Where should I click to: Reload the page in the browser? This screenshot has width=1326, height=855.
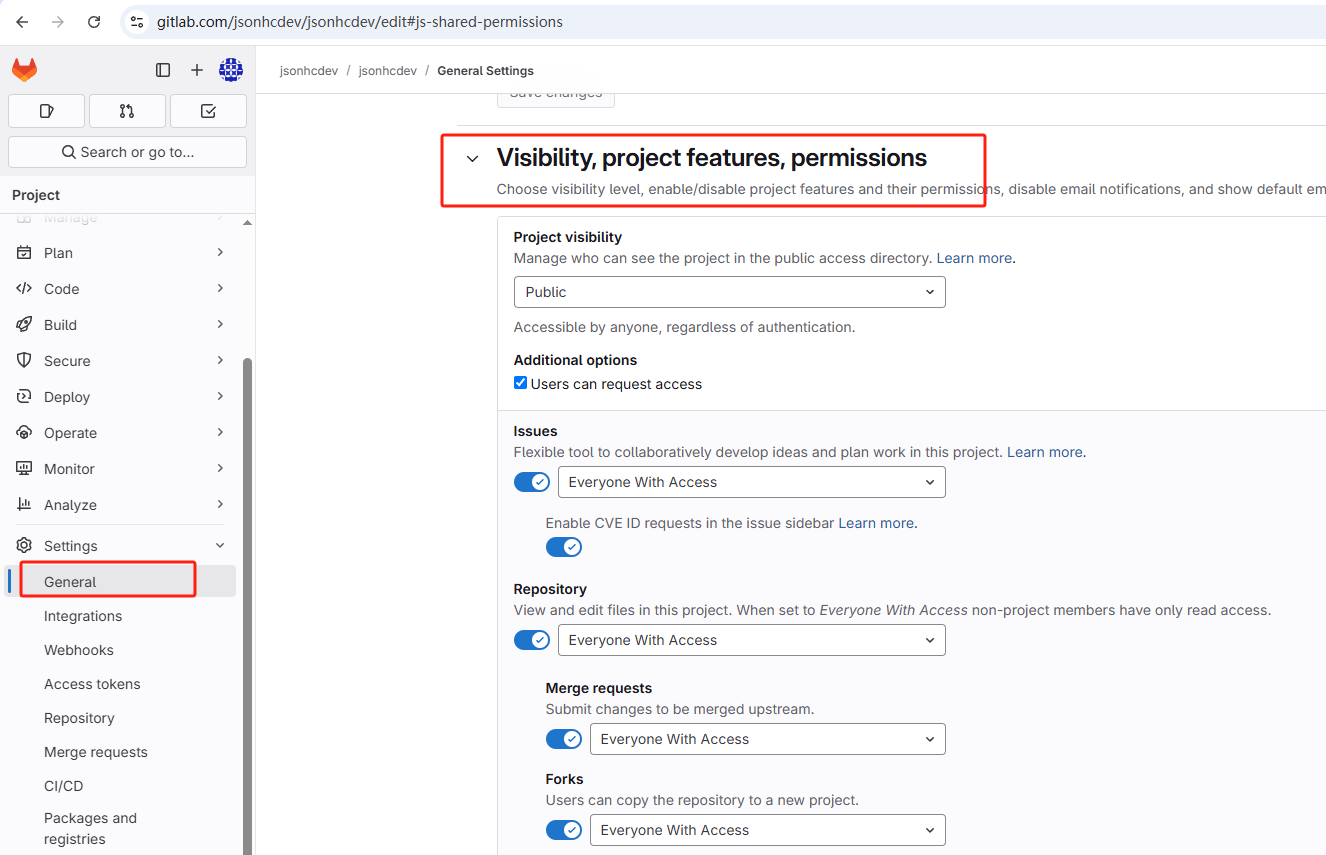[94, 21]
